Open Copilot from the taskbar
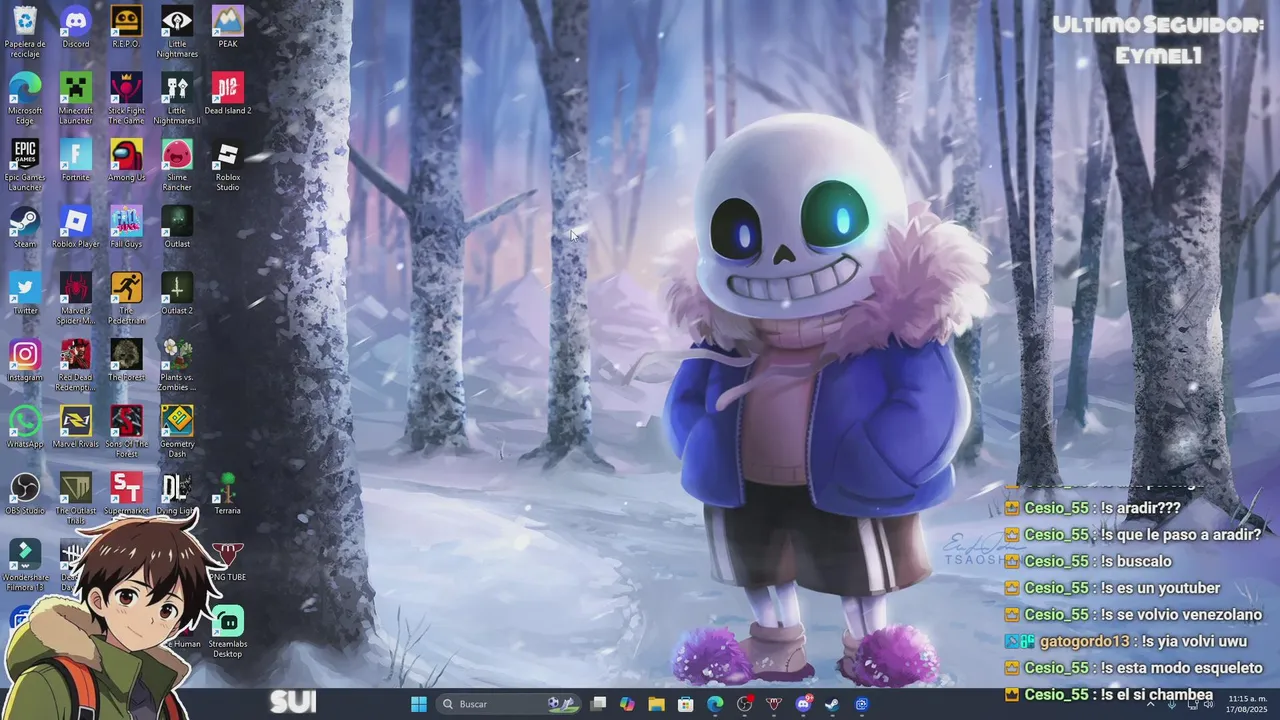1280x720 pixels. click(x=627, y=704)
